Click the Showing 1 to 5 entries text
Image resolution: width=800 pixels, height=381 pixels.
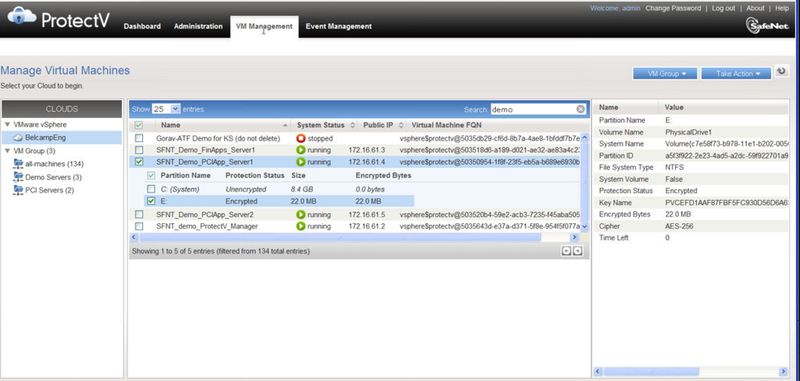[x=220, y=251]
